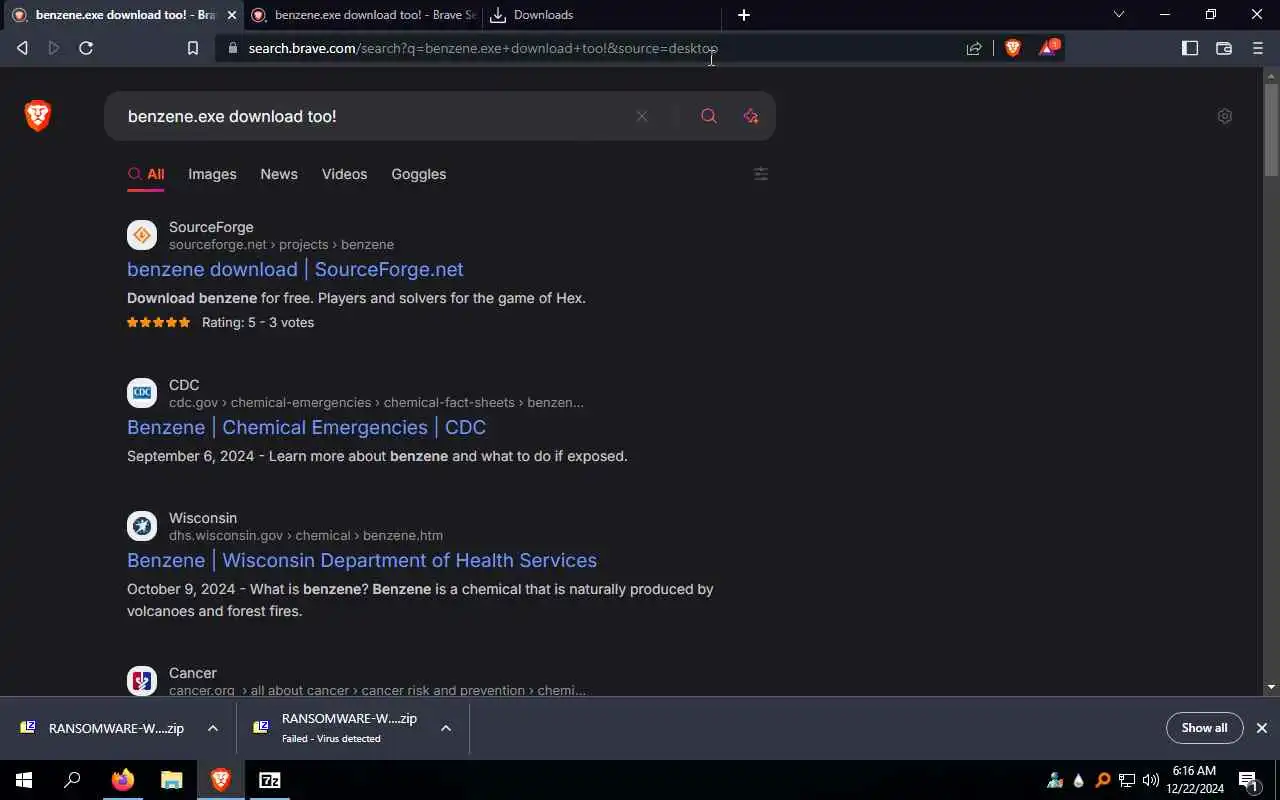Click the Brave Search lion logo

pyautogui.click(x=37, y=116)
